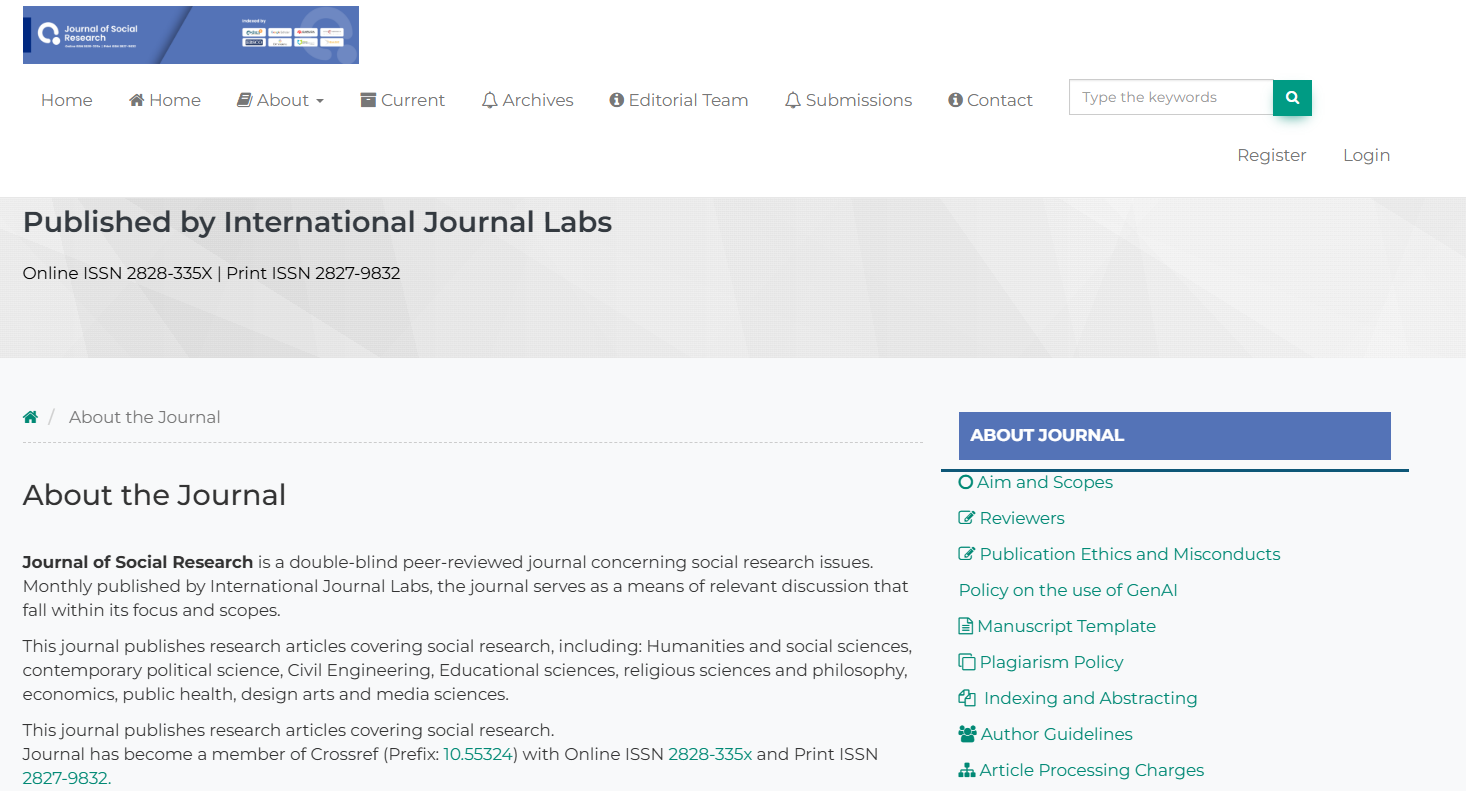Open the Archives menu item

527,100
